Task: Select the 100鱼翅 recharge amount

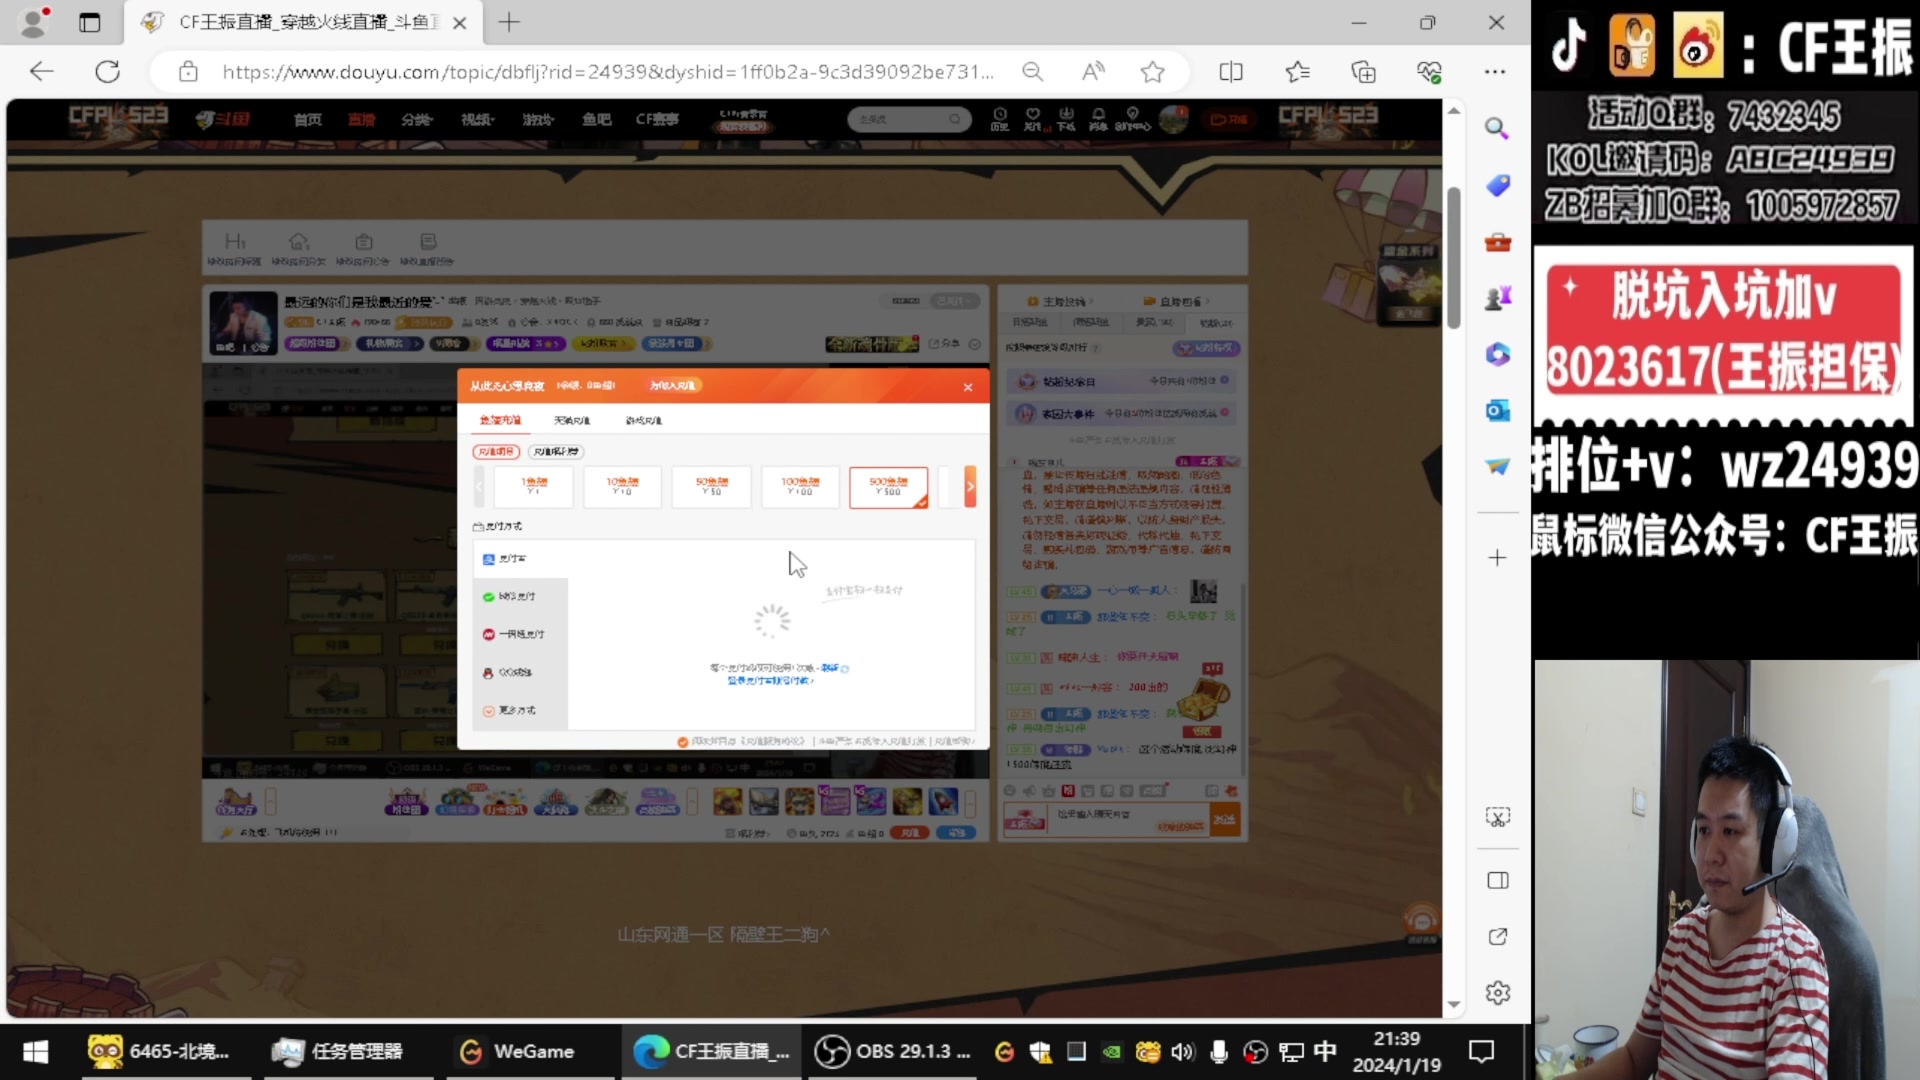Action: pos(800,487)
